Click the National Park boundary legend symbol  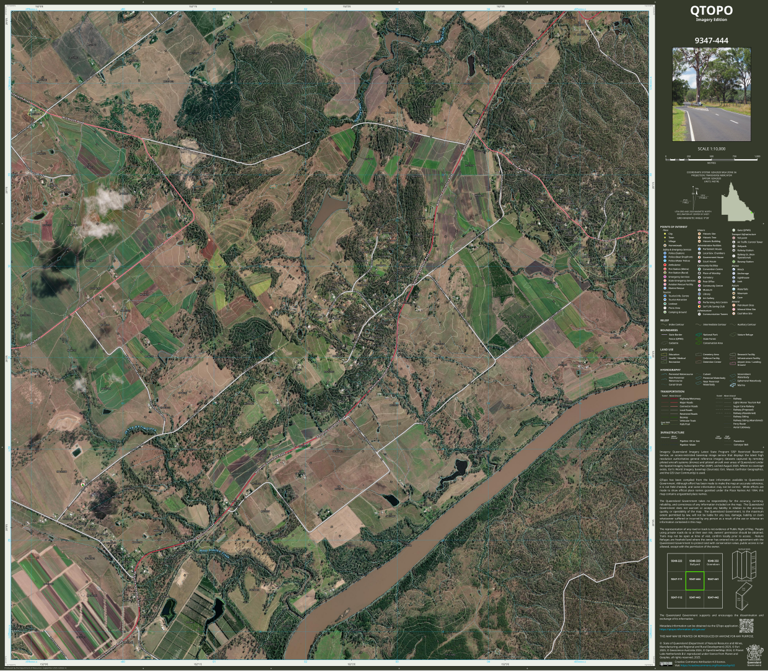click(698, 335)
